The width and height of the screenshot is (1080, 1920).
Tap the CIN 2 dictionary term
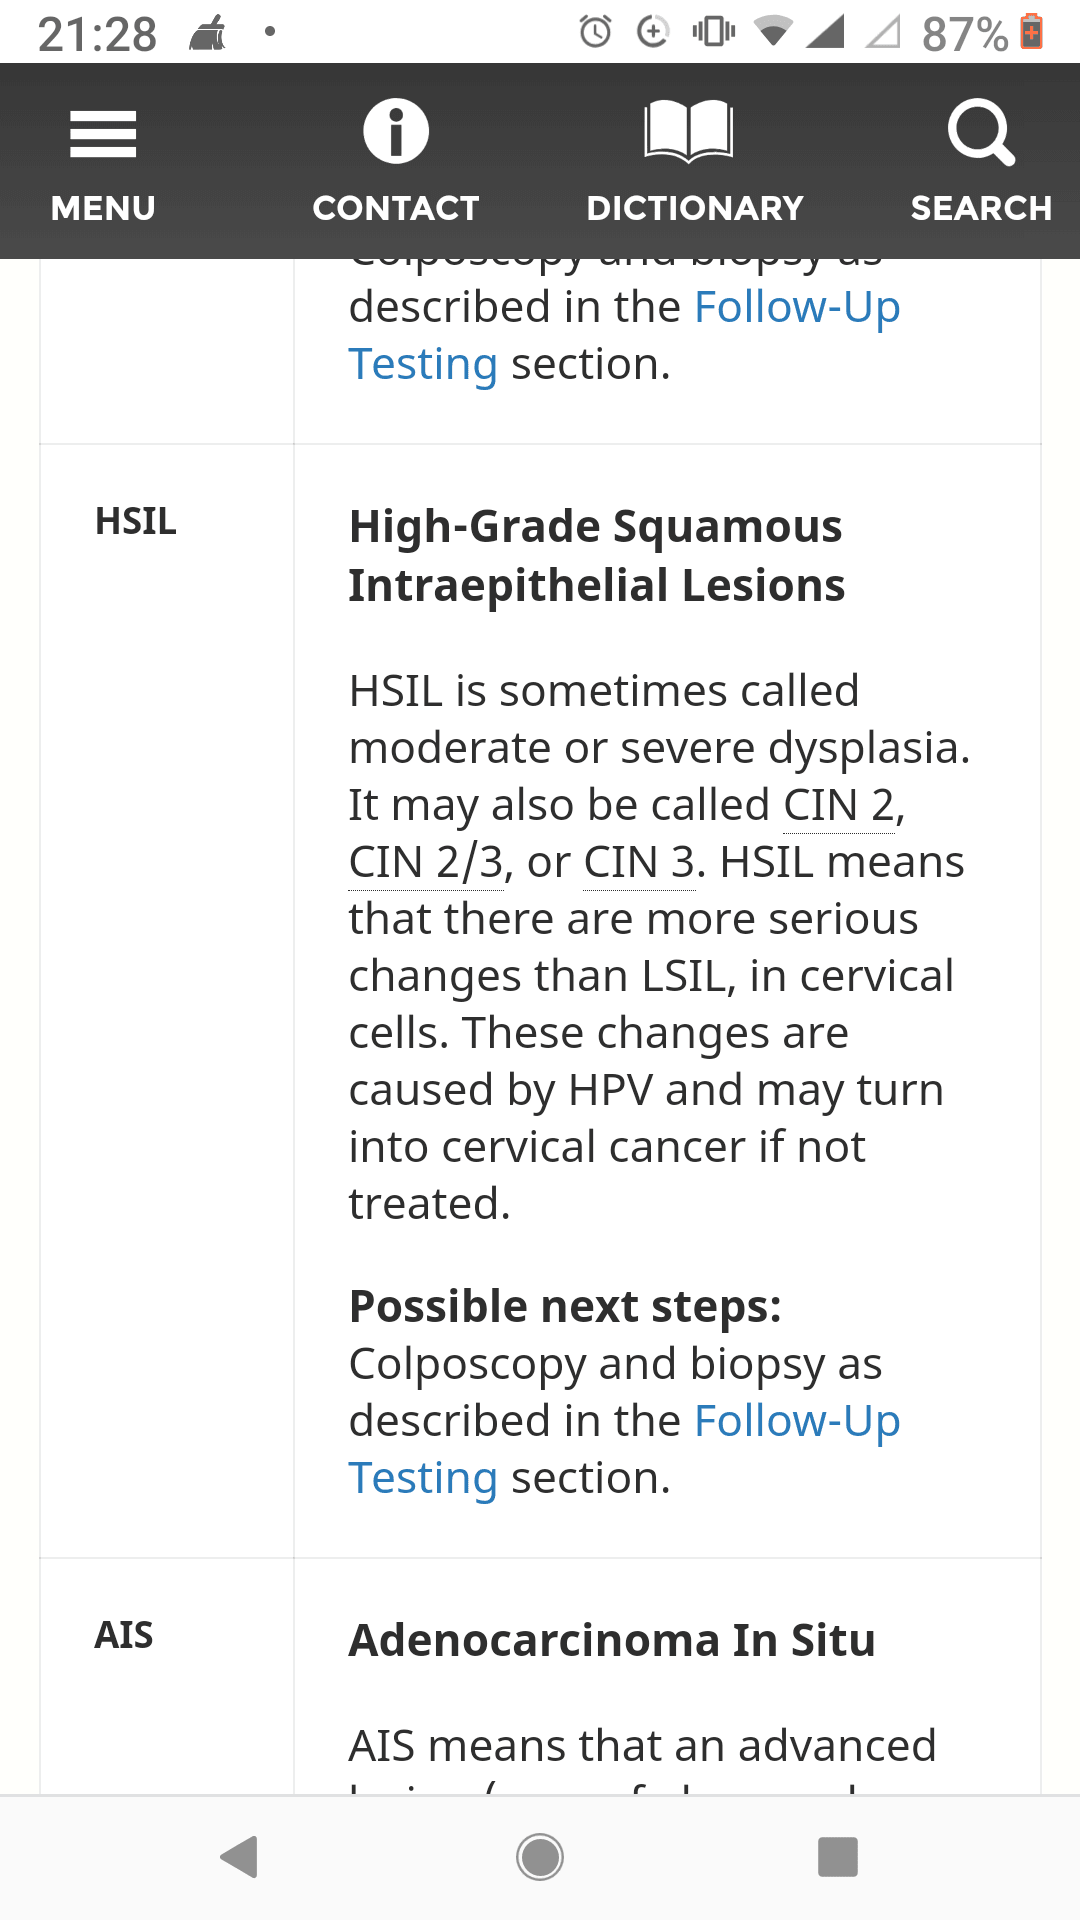click(x=838, y=805)
